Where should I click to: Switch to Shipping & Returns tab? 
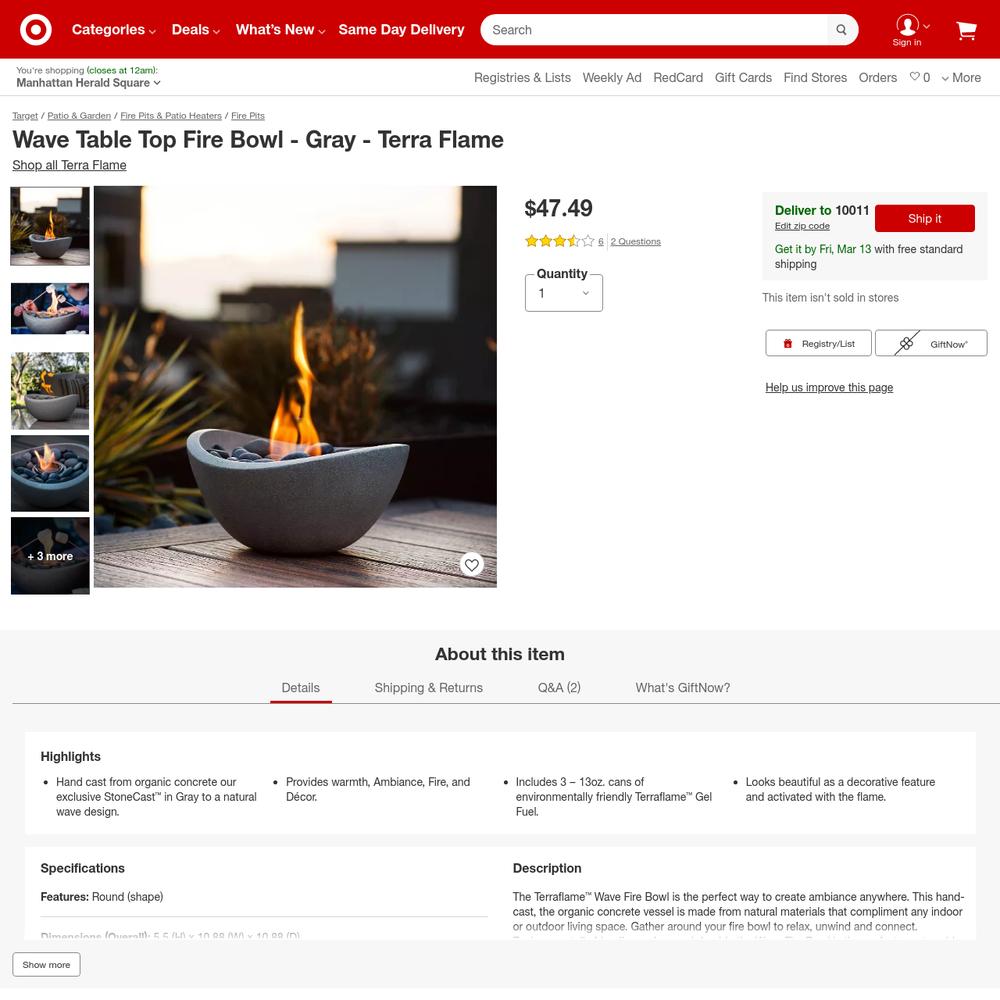tap(429, 688)
